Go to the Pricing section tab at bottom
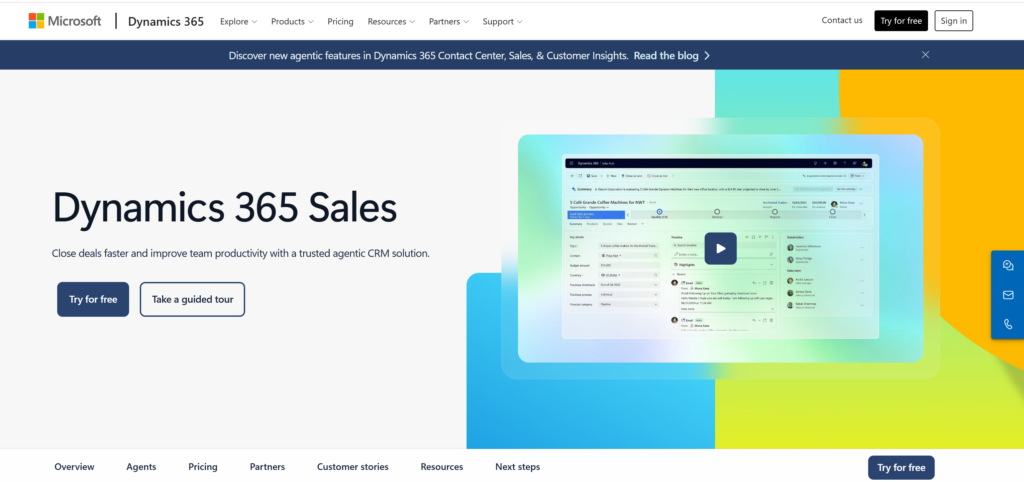 (203, 467)
